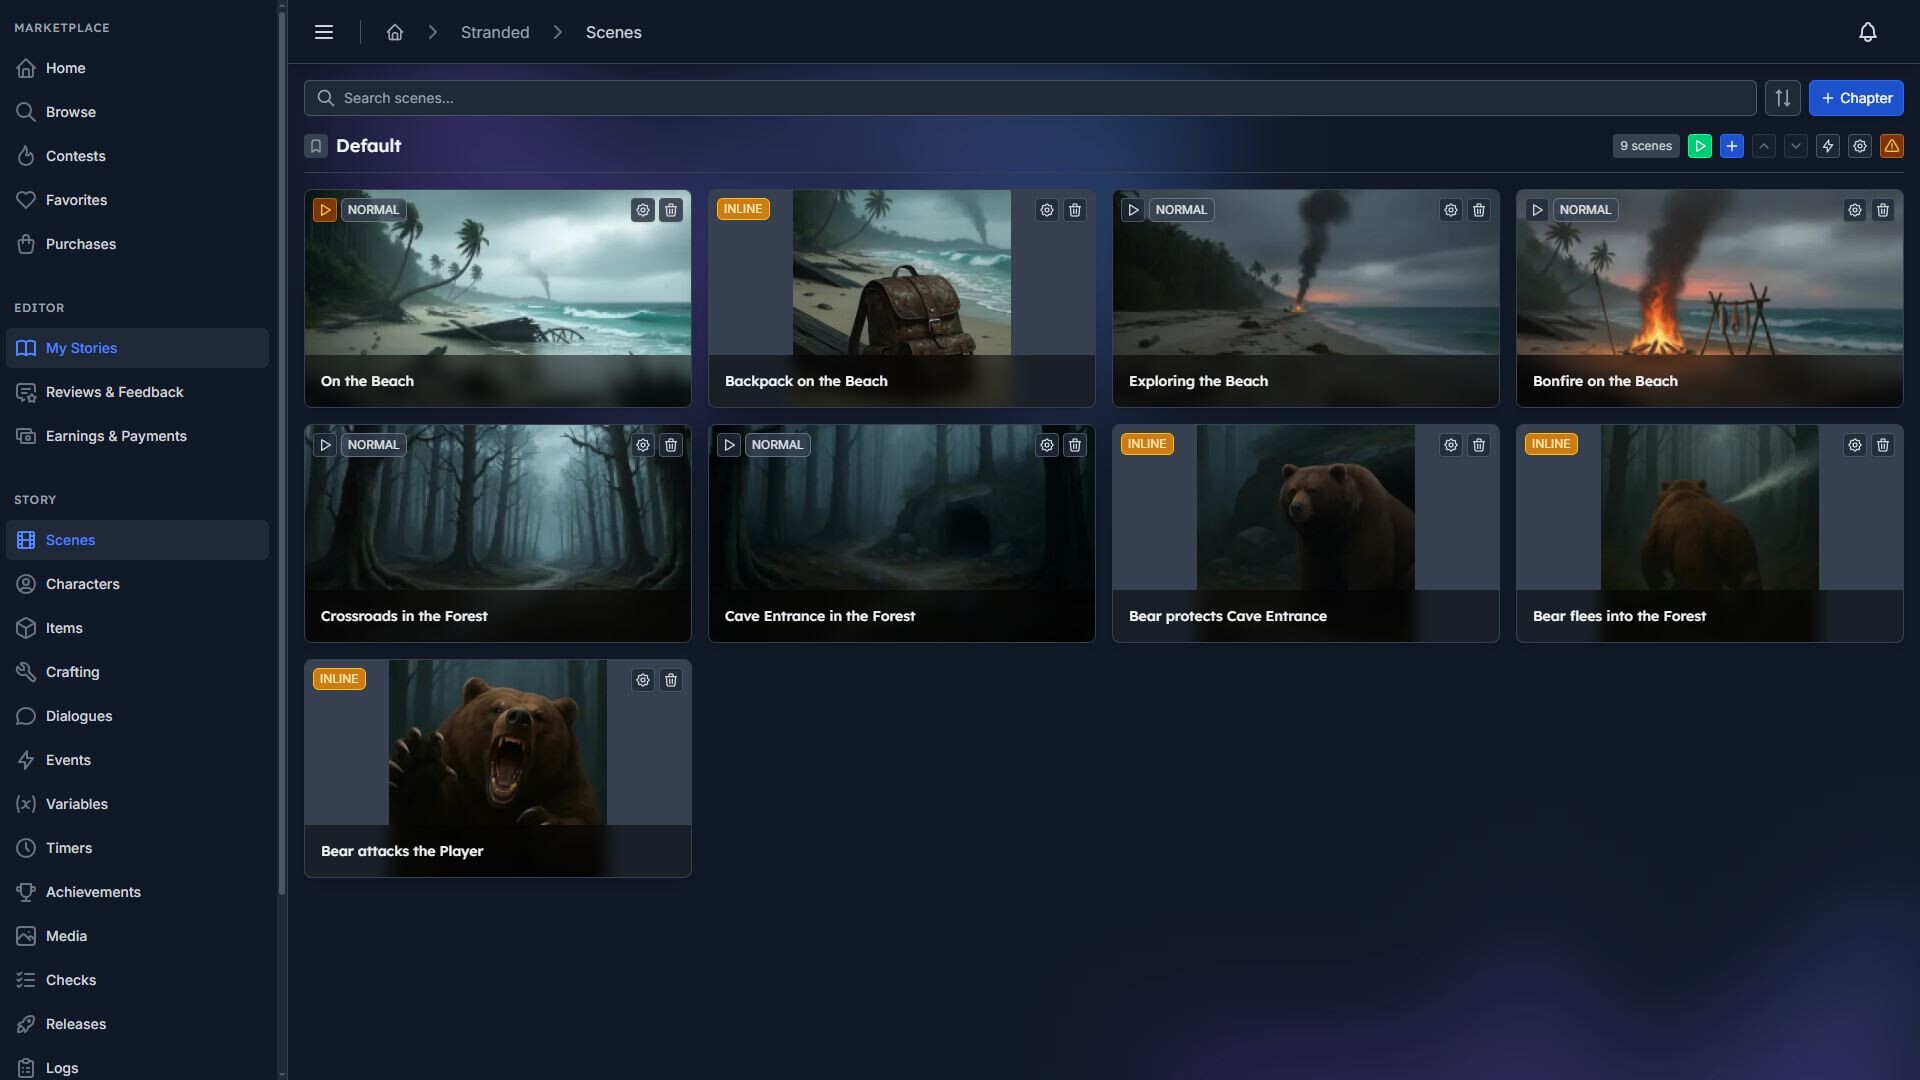Open the lightning actions icon for Default chapter
The height and width of the screenshot is (1080, 1920).
(1828, 146)
